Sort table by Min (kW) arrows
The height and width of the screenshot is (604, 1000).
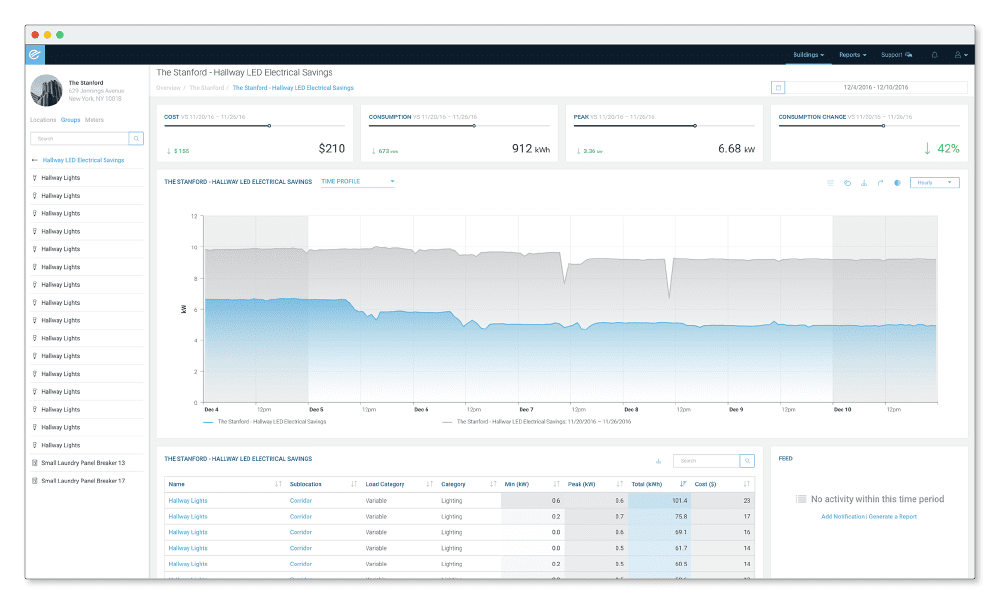click(x=557, y=484)
